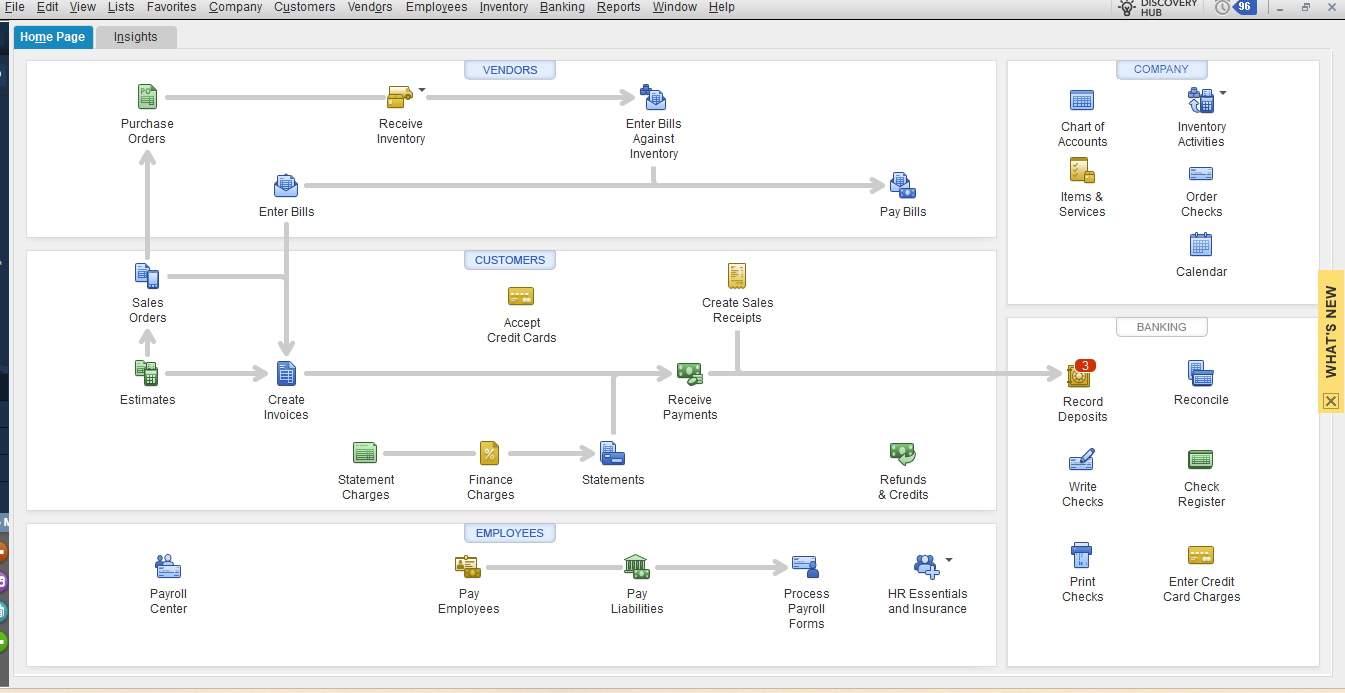Click the VENDORS section button
The image size is (1345, 693).
510,70
